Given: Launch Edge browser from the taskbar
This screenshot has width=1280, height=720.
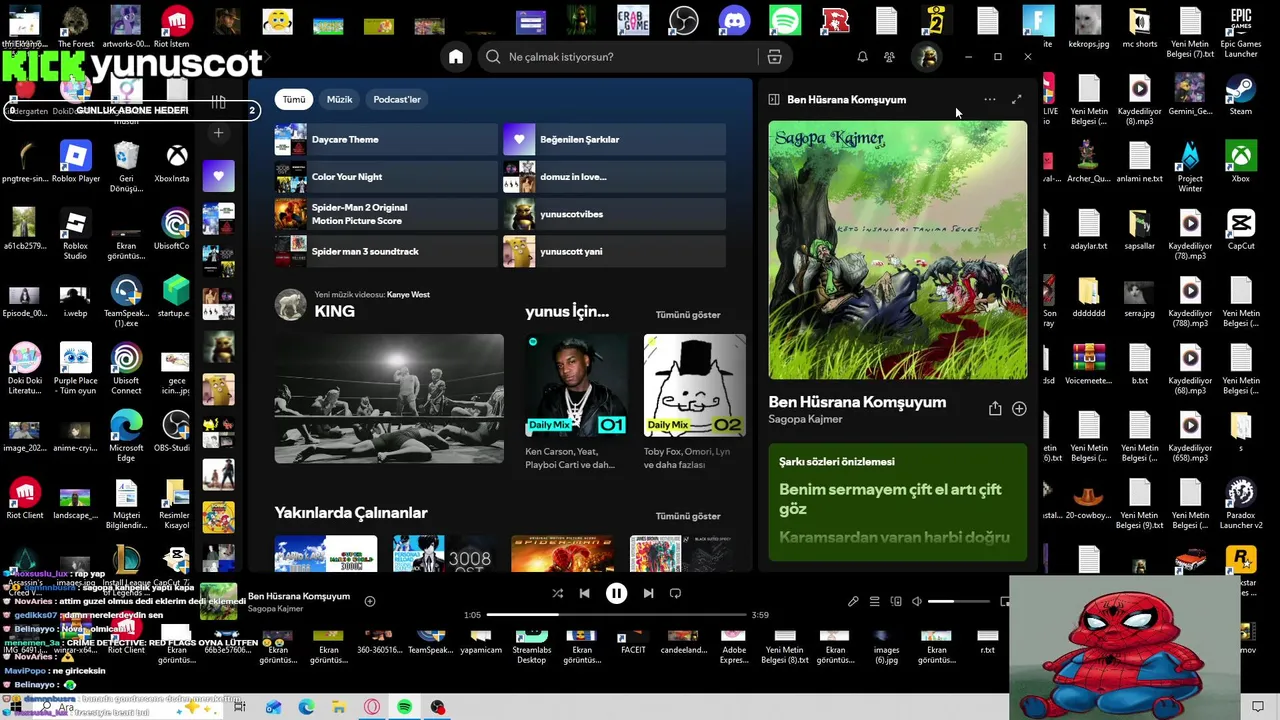Looking at the screenshot, I should 306,707.
